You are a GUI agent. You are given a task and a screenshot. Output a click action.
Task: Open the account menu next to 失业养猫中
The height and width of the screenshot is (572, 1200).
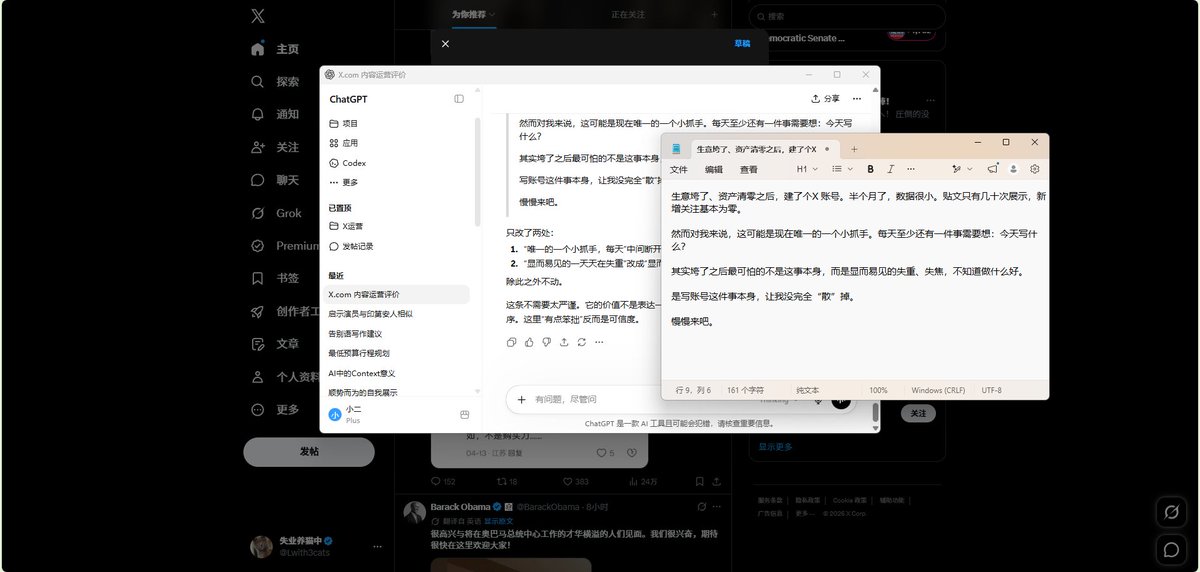coord(377,546)
